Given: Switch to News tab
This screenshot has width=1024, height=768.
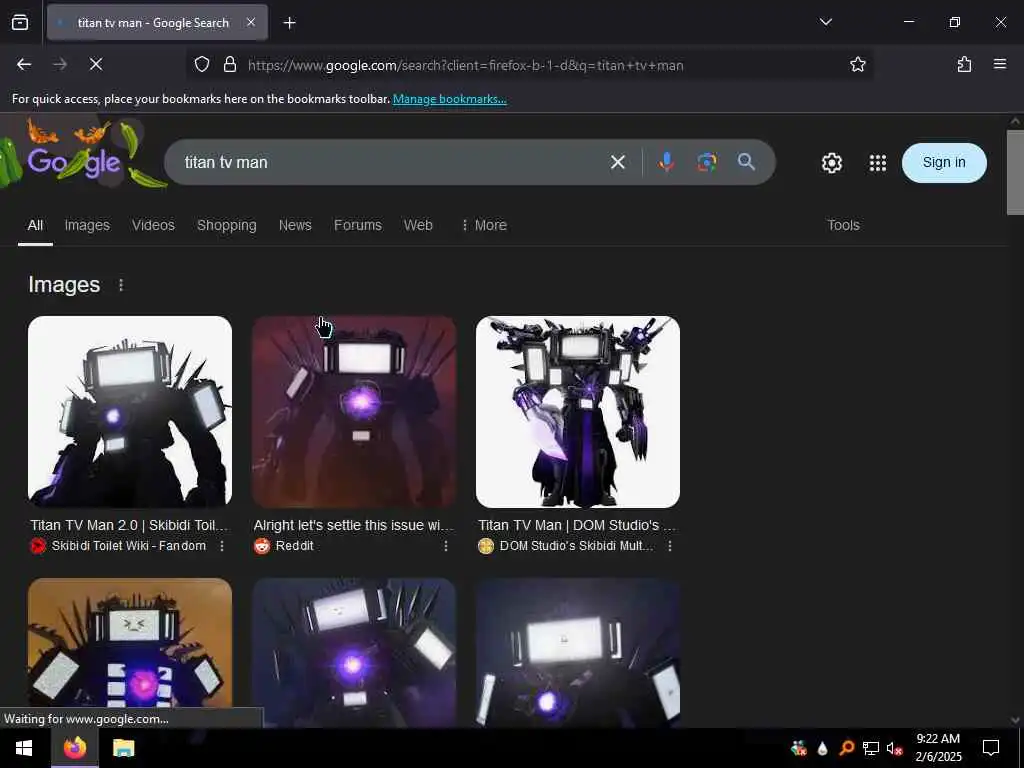Looking at the screenshot, I should point(295,225).
